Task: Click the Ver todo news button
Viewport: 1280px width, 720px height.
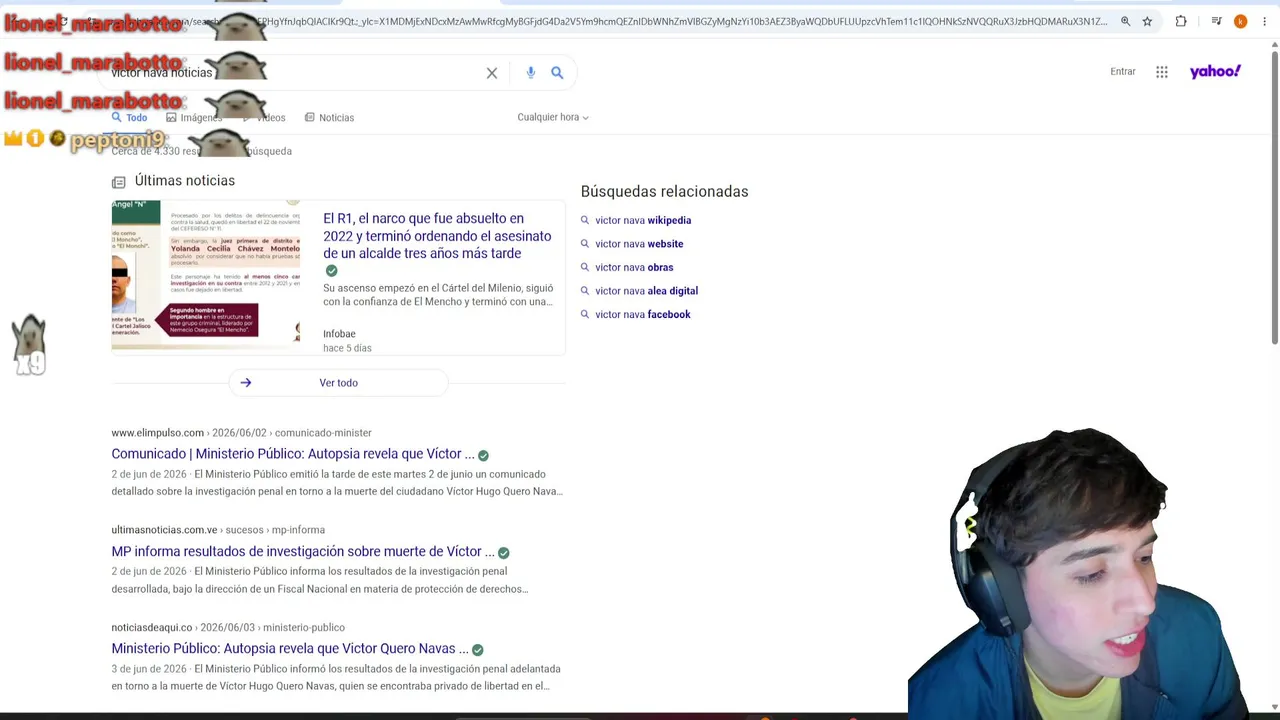Action: (338, 383)
